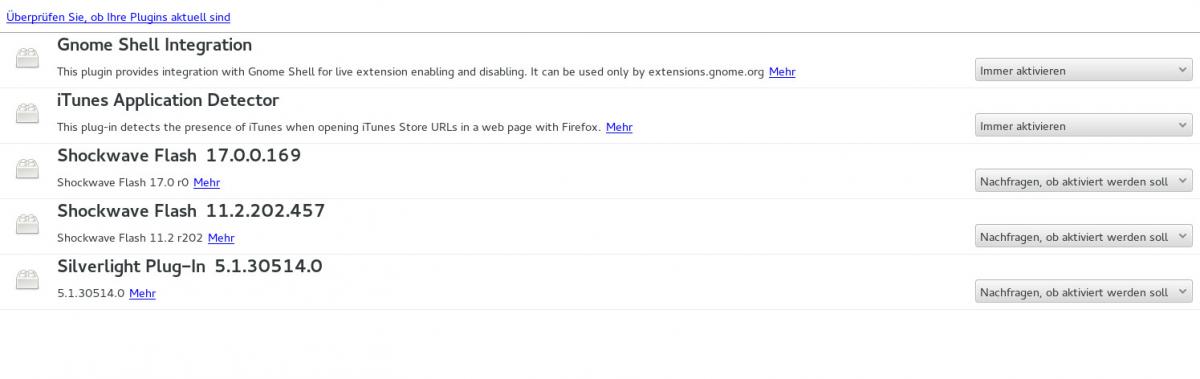Click the iTunes Application Detector plugin icon
Image resolution: width=1200 pixels, height=379 pixels.
(x=28, y=114)
